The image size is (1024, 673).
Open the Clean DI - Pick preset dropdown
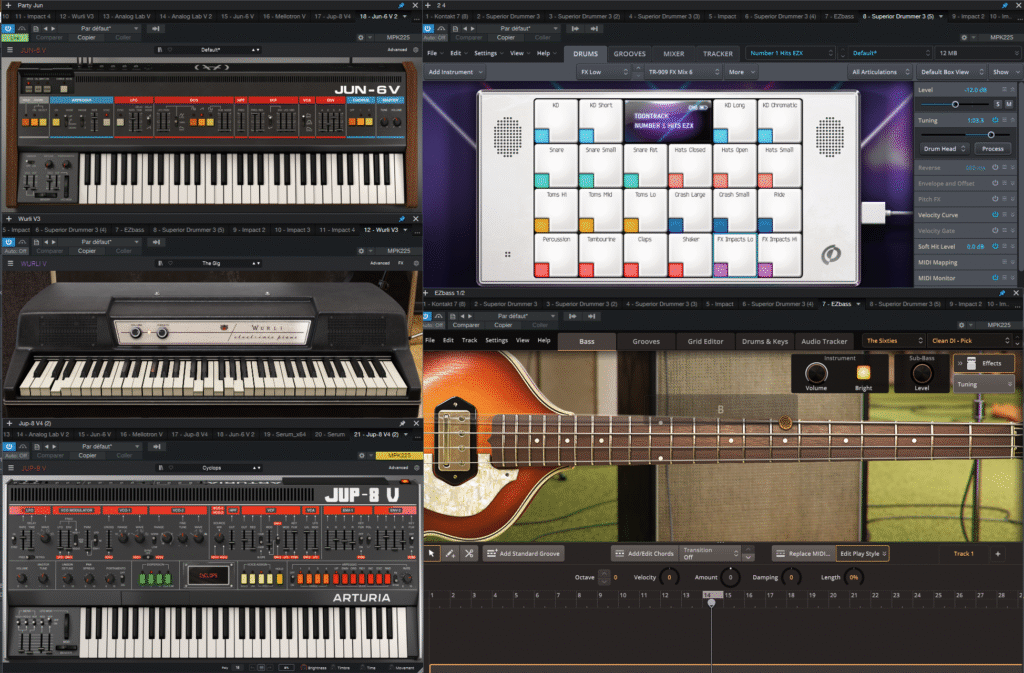[970, 341]
